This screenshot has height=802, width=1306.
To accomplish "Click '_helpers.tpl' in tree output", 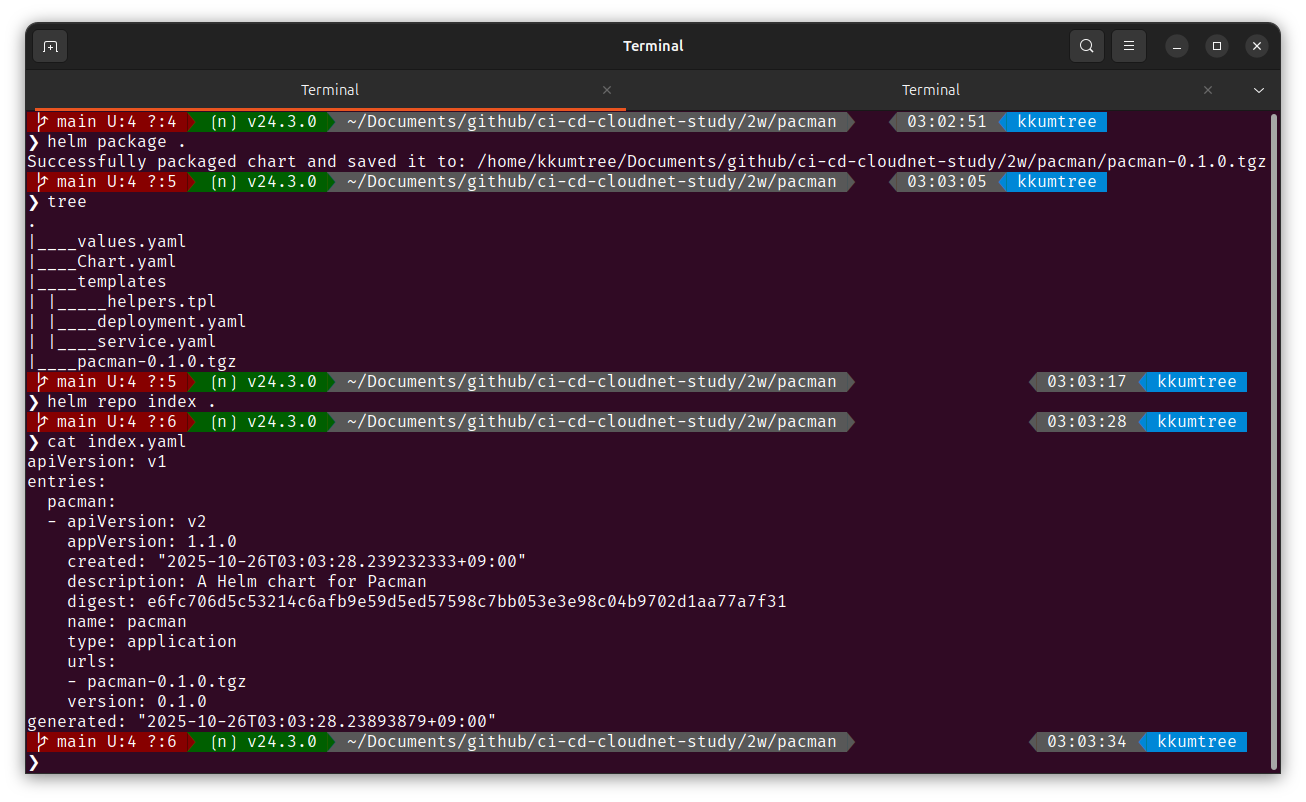I will 156,302.
